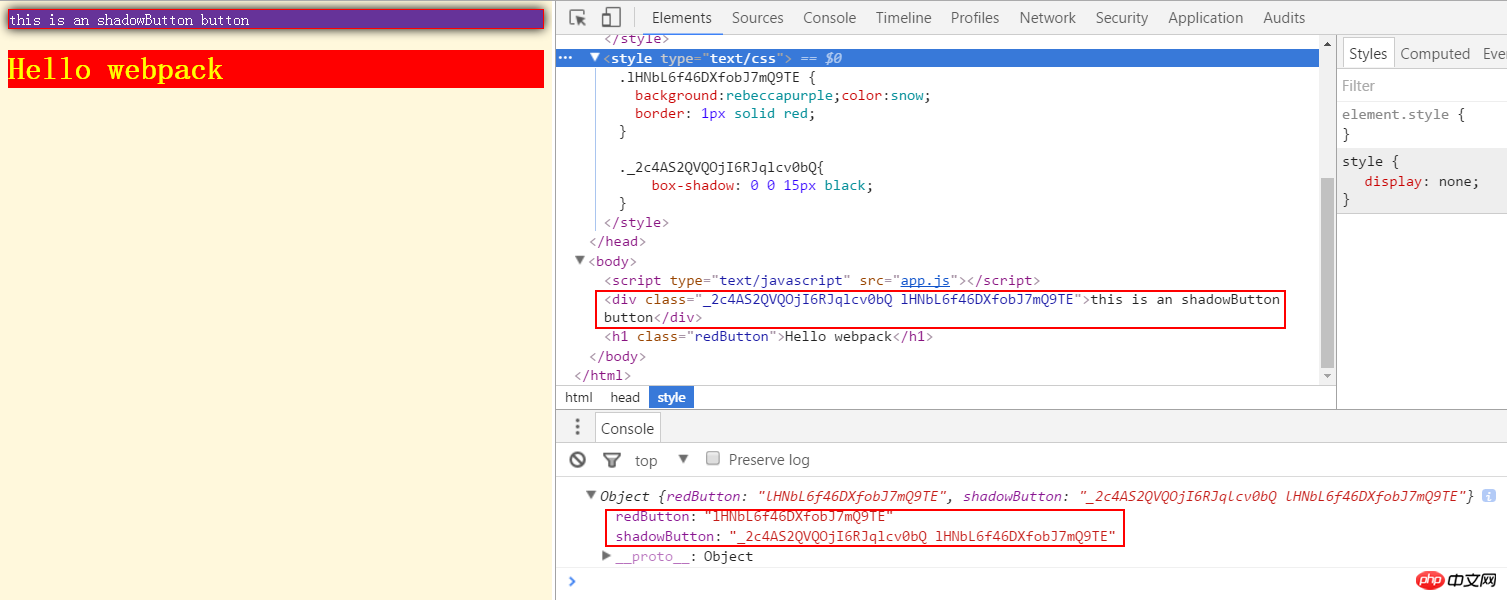Expand the __proto__ object property
Image resolution: width=1507 pixels, height=600 pixels.
click(607, 556)
